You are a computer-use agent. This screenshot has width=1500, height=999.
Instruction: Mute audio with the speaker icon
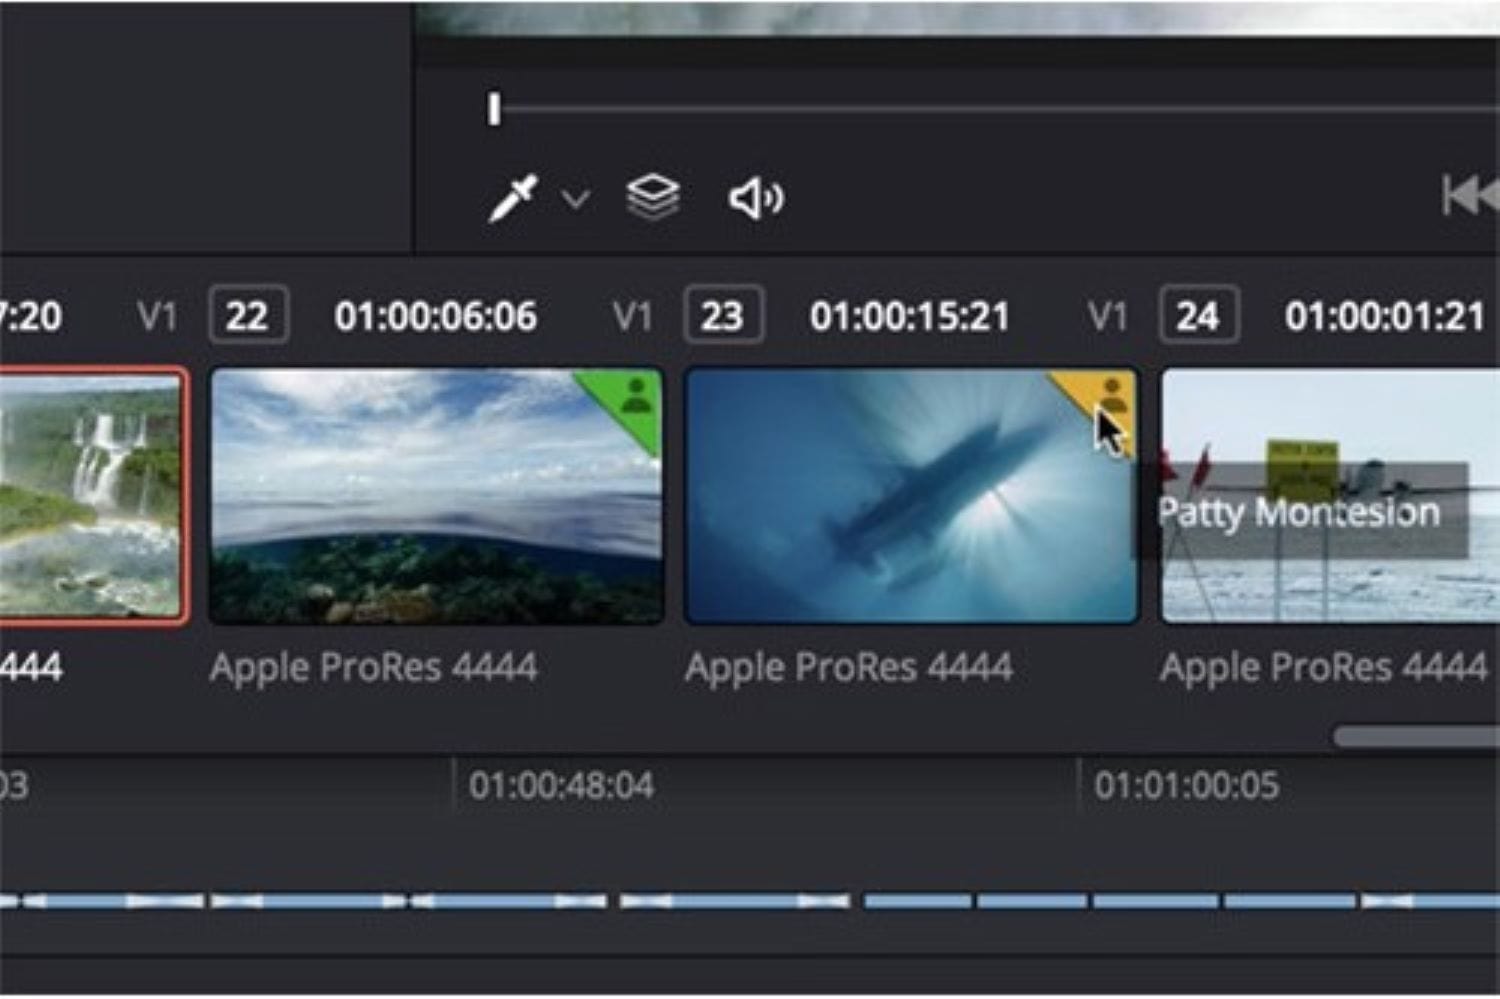[755, 198]
